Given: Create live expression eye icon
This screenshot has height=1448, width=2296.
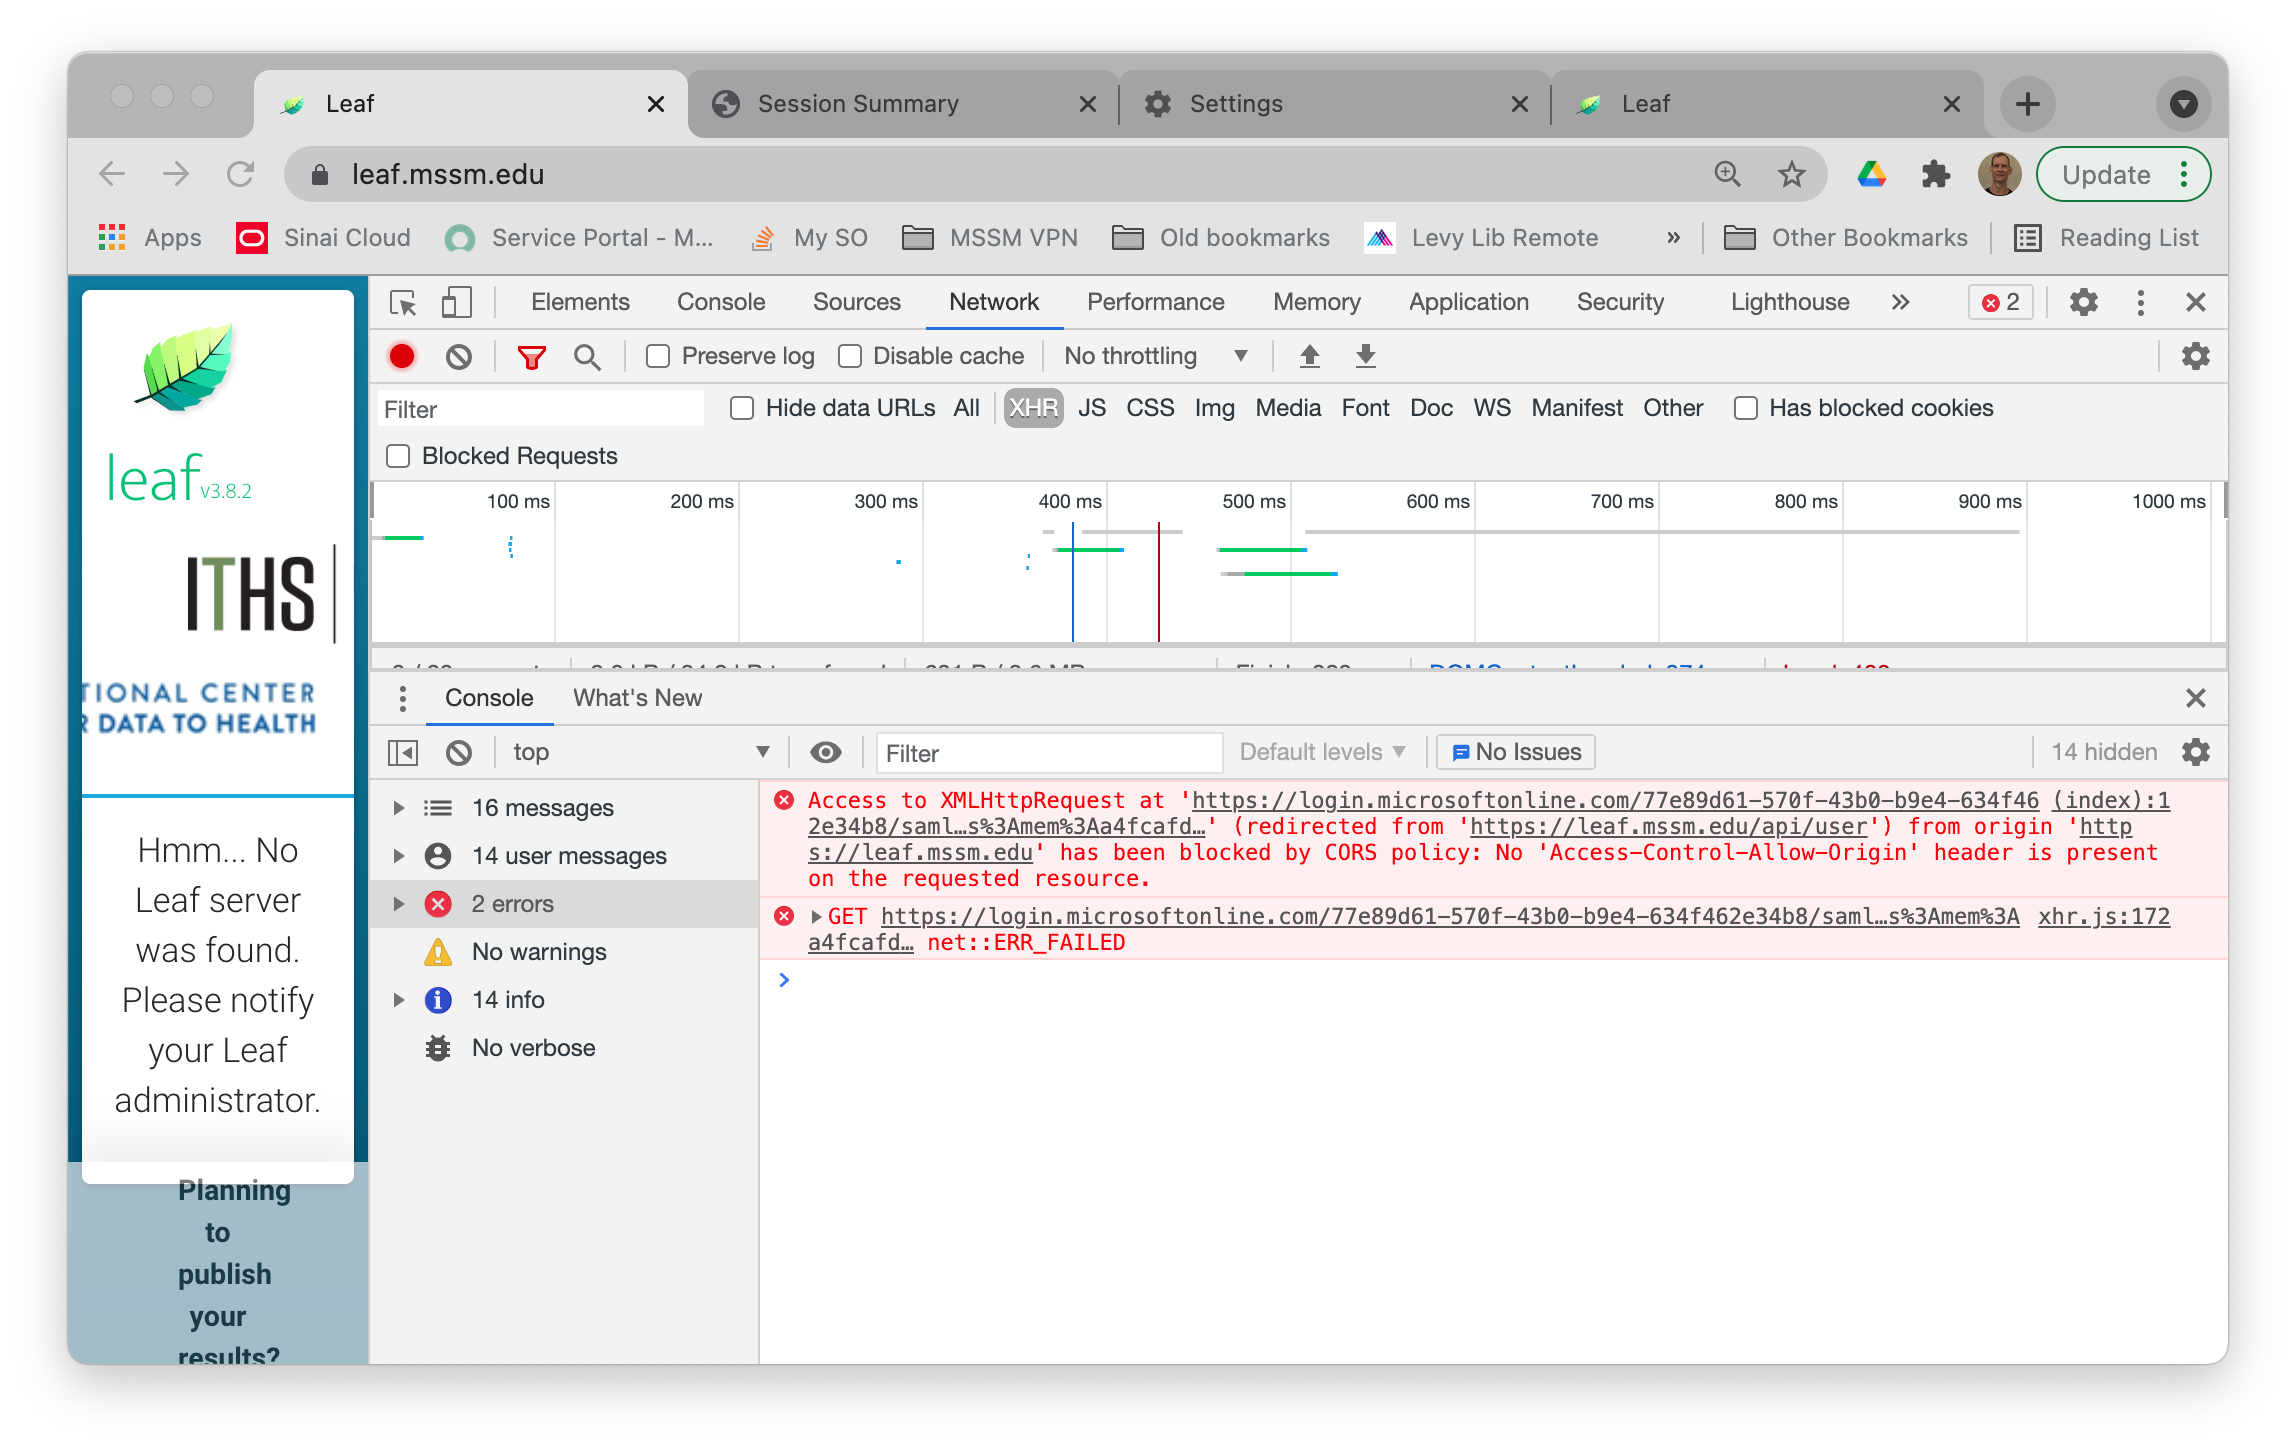Looking at the screenshot, I should point(825,752).
